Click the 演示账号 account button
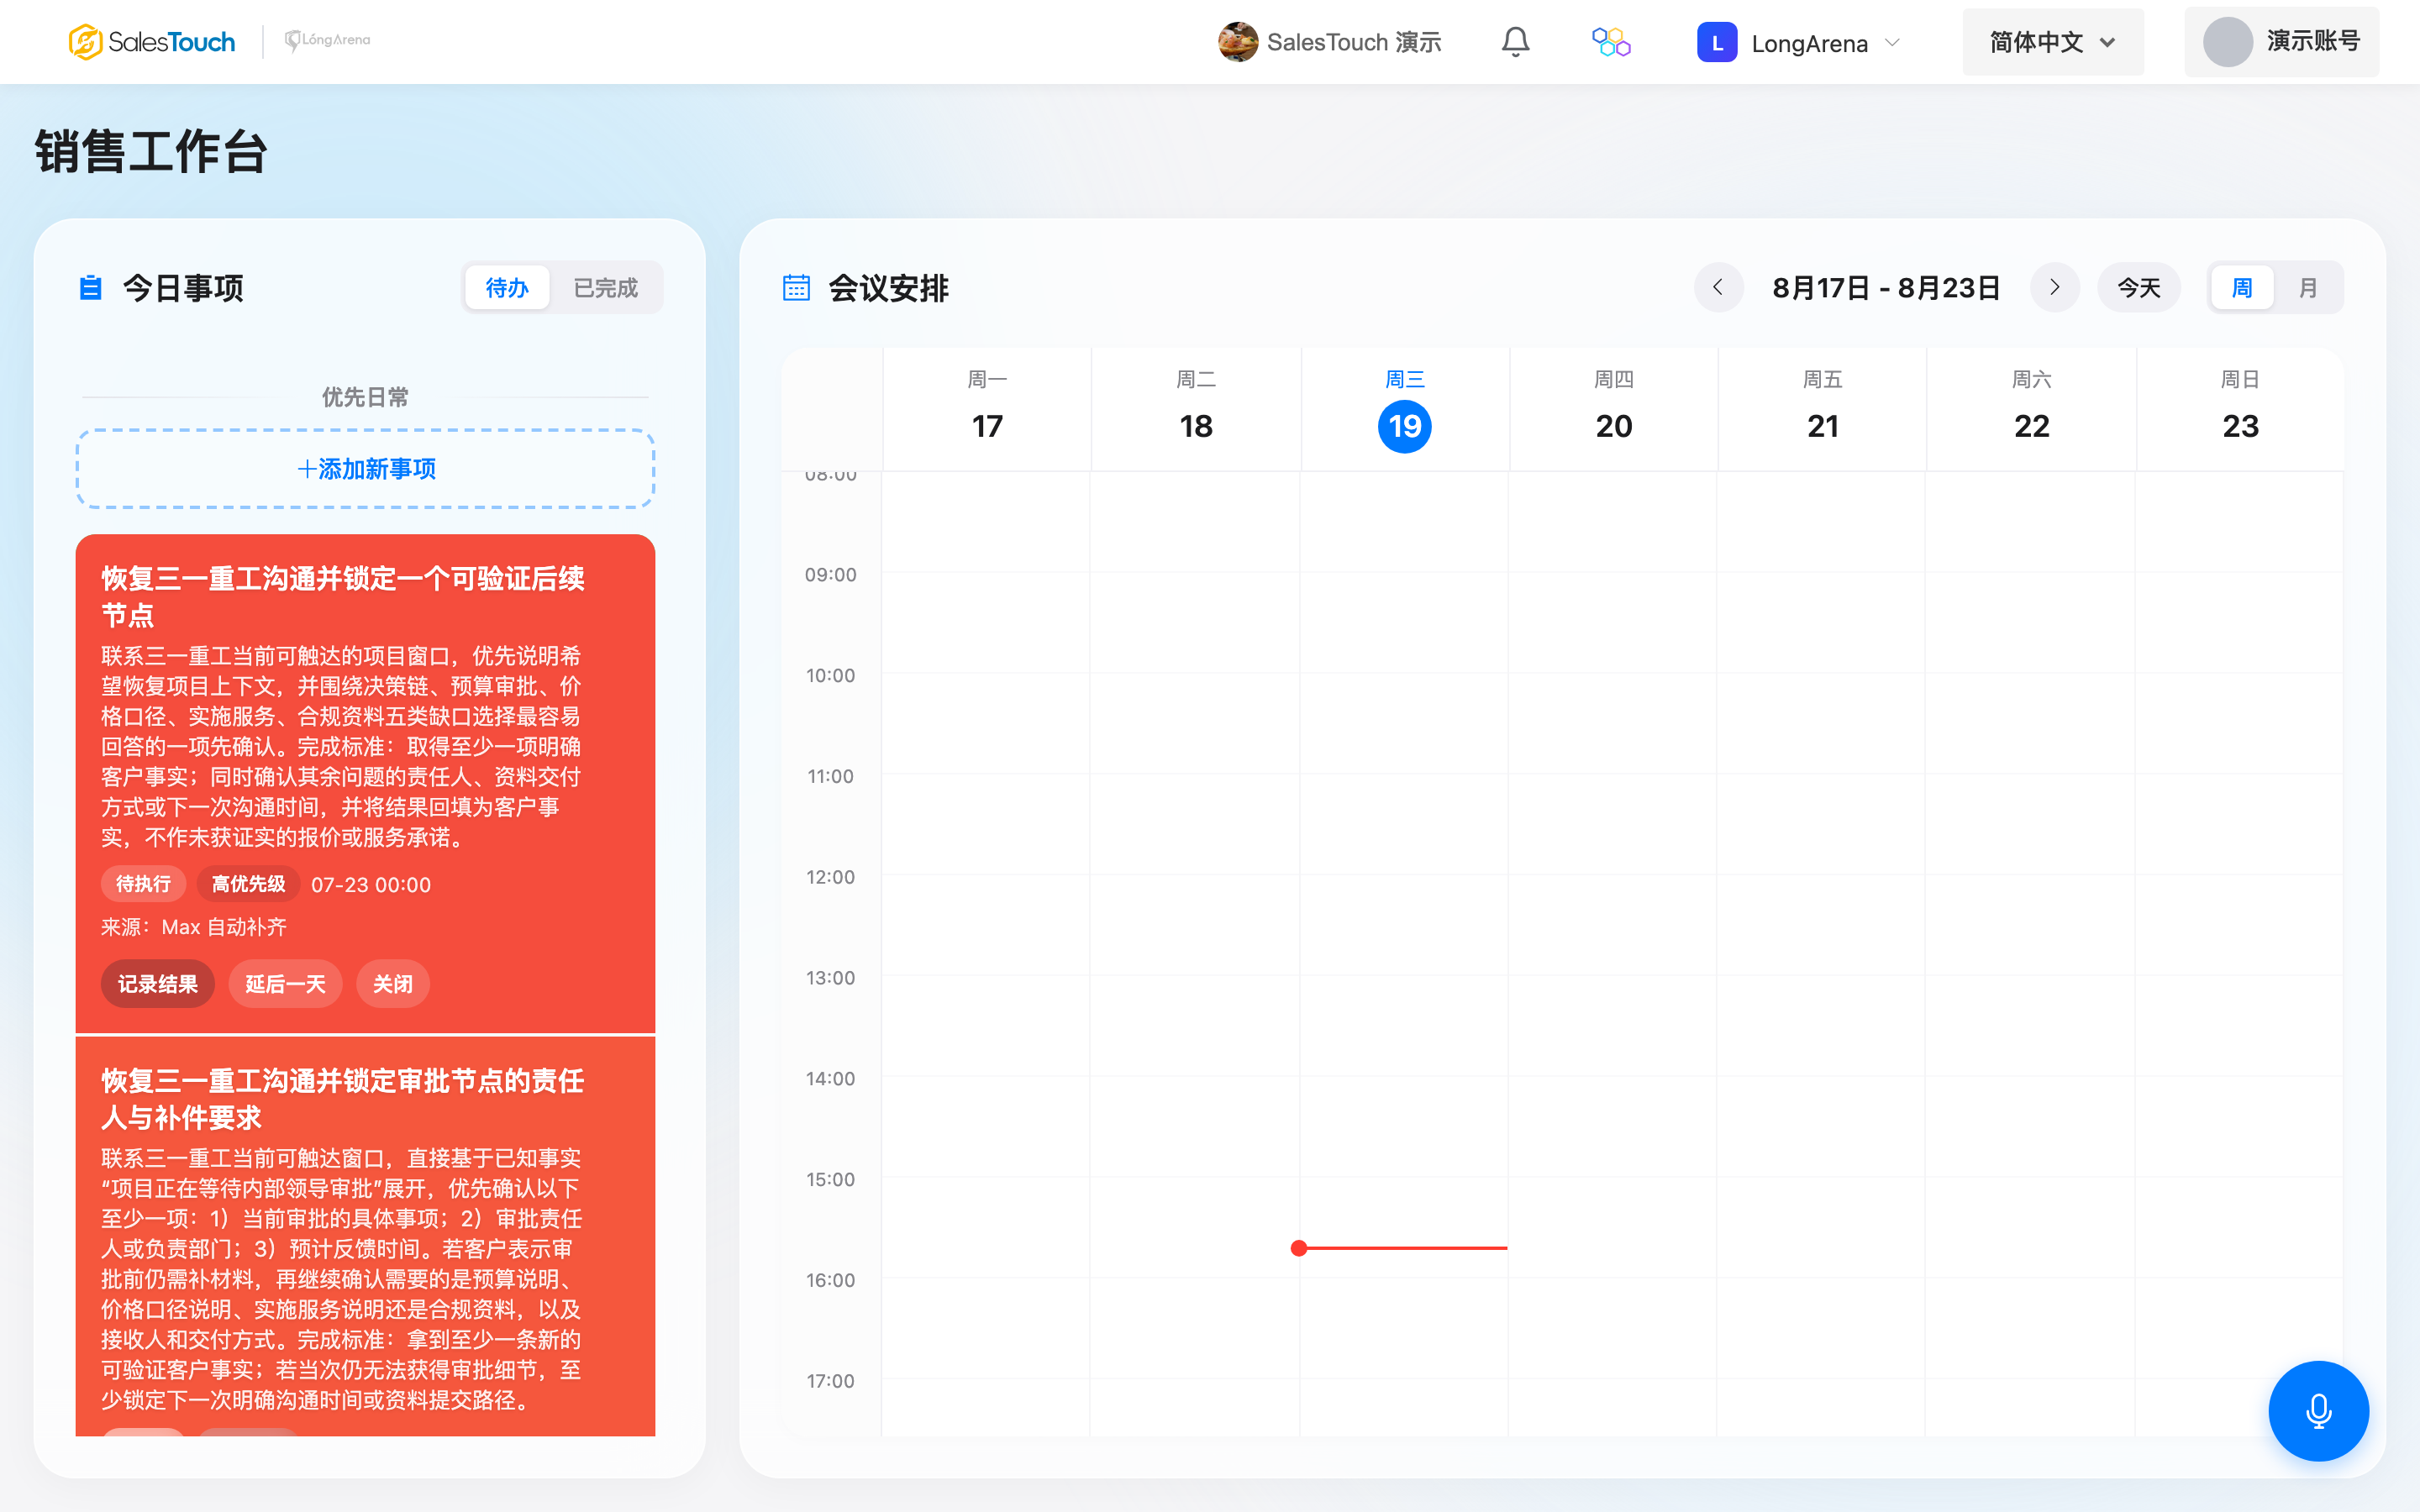Viewport: 2420px width, 1512px height. tap(2281, 42)
